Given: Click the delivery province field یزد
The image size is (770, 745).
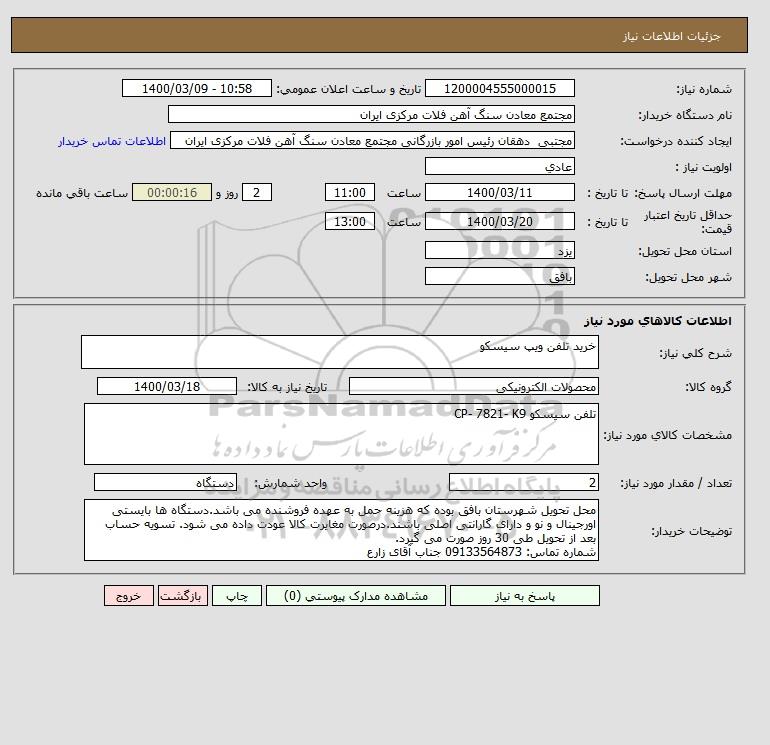Looking at the screenshot, I should (500, 250).
